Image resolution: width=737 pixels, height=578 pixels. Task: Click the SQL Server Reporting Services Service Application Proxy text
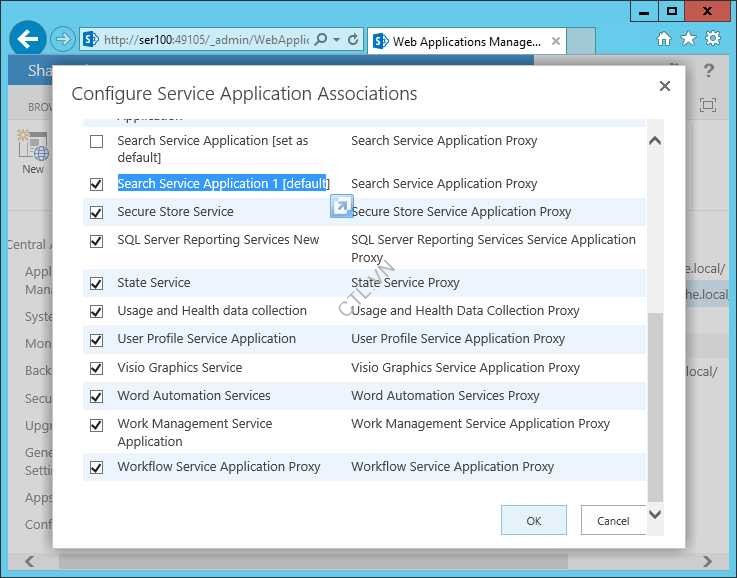click(x=493, y=249)
